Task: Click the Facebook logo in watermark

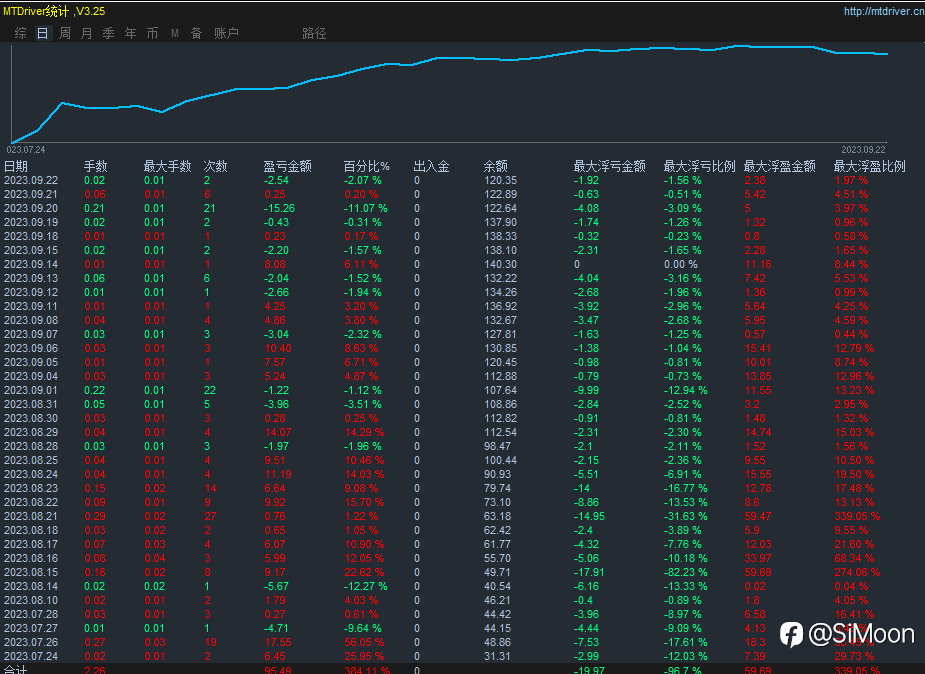Action: [x=792, y=634]
